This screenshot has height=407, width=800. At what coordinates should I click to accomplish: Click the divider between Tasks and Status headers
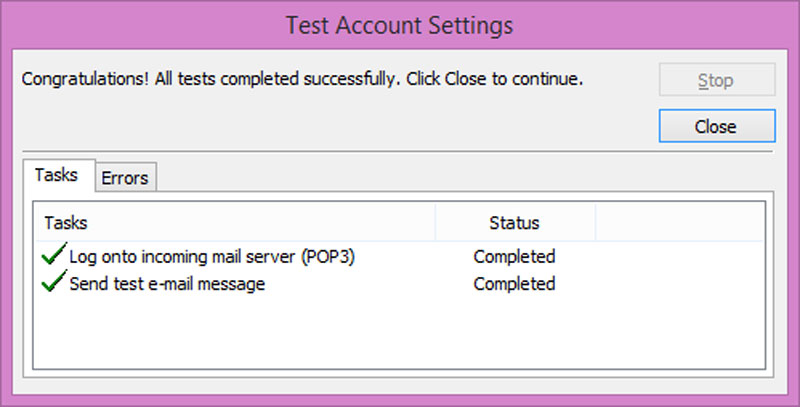[435, 223]
